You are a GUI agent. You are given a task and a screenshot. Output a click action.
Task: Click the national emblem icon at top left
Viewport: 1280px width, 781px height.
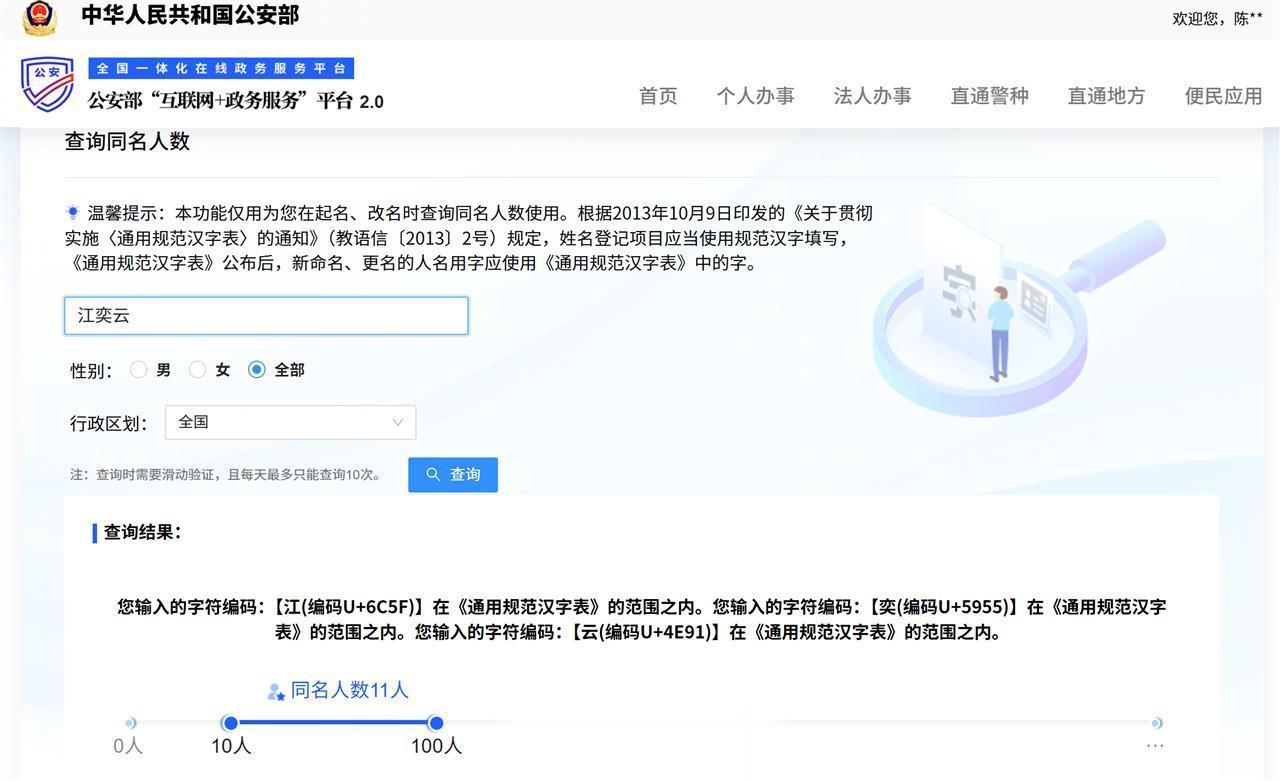click(x=40, y=17)
